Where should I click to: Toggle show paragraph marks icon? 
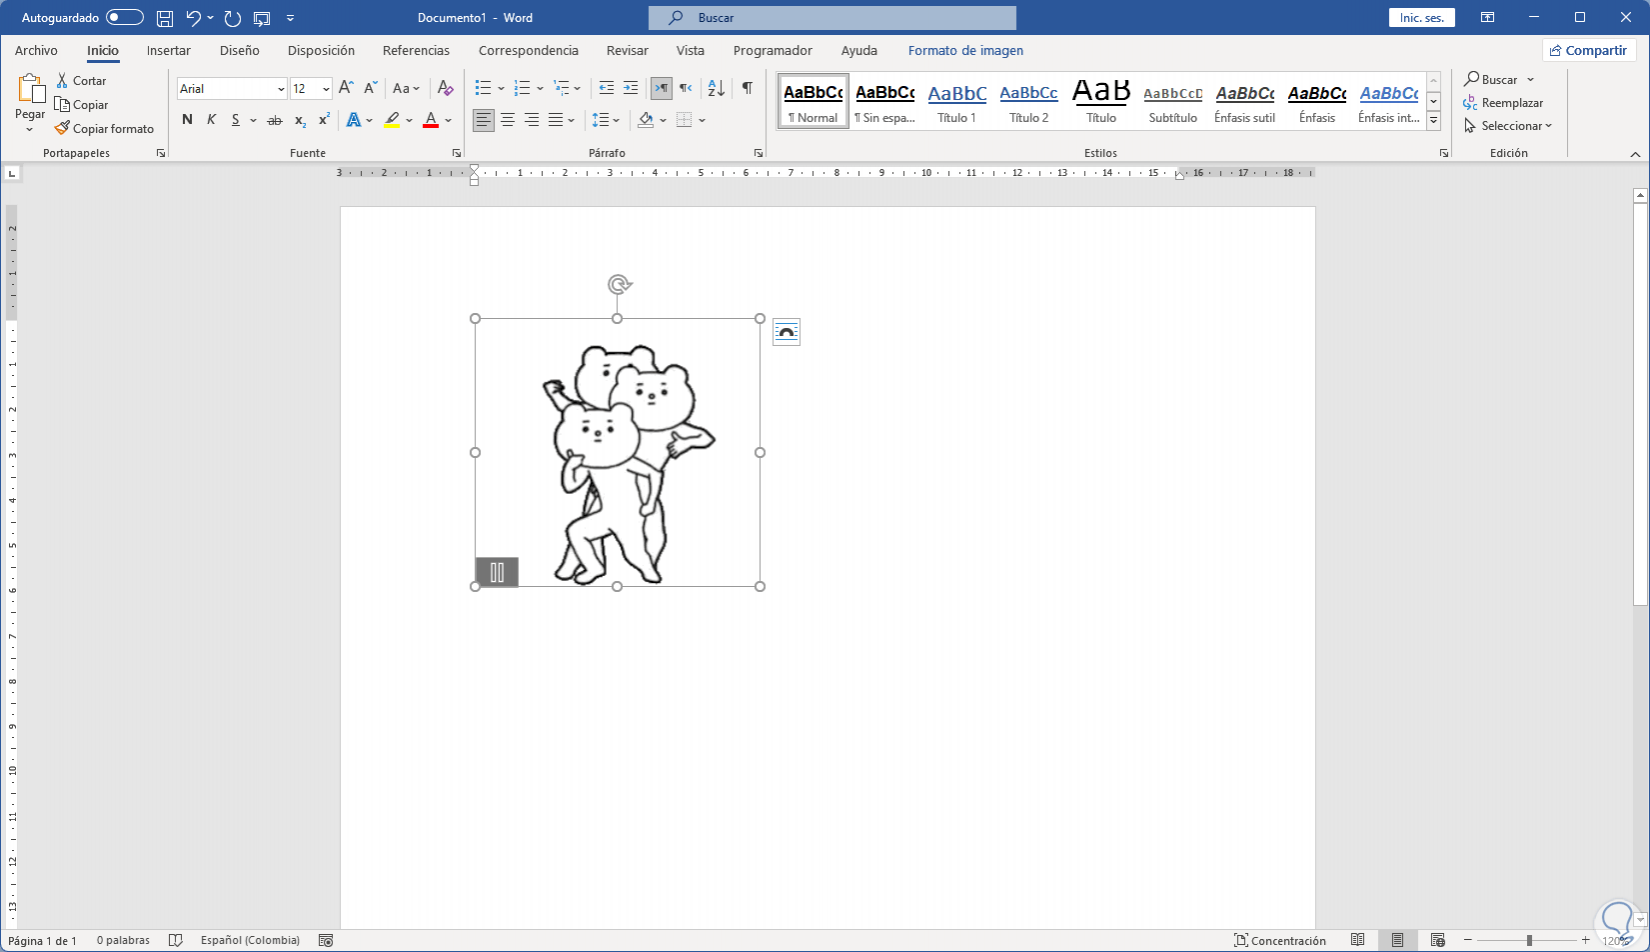point(747,89)
